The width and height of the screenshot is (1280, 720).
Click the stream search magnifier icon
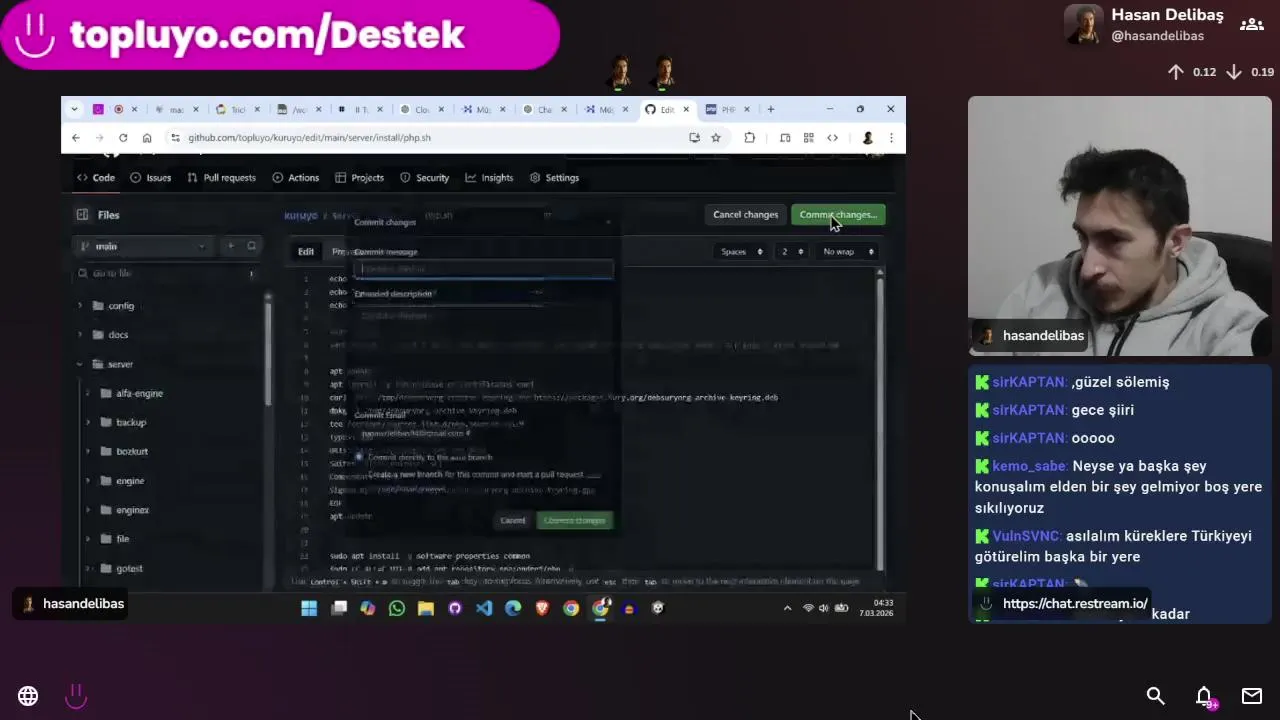click(x=1156, y=696)
